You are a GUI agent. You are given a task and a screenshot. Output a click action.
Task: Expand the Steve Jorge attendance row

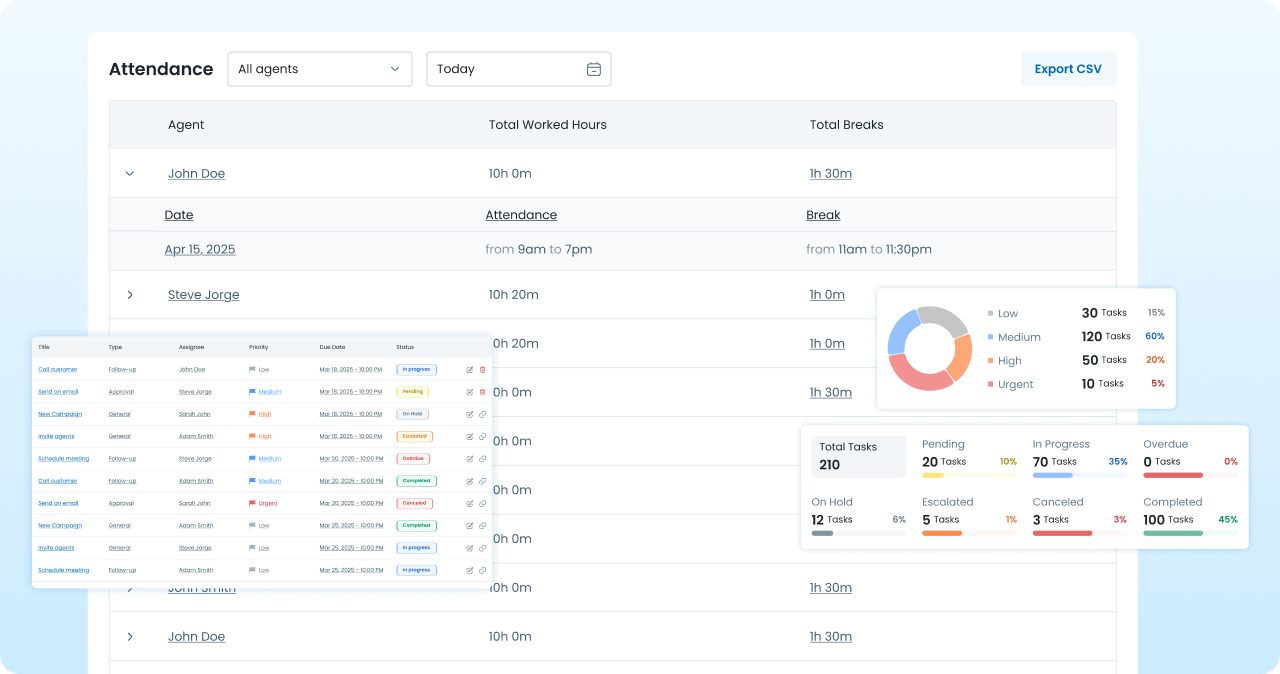[130, 295]
